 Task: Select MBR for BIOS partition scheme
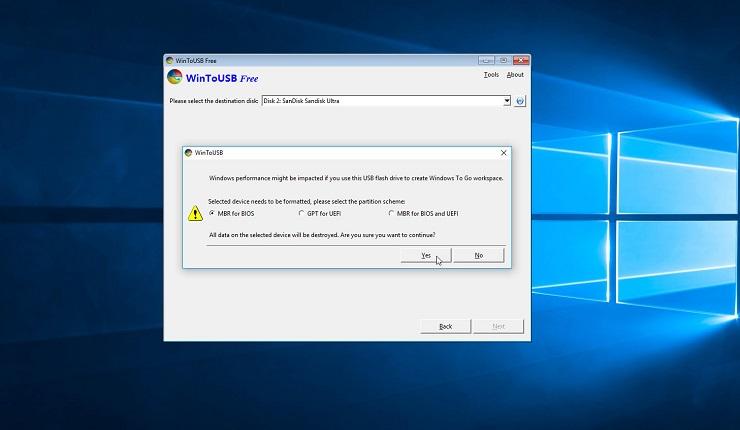[x=232, y=213]
